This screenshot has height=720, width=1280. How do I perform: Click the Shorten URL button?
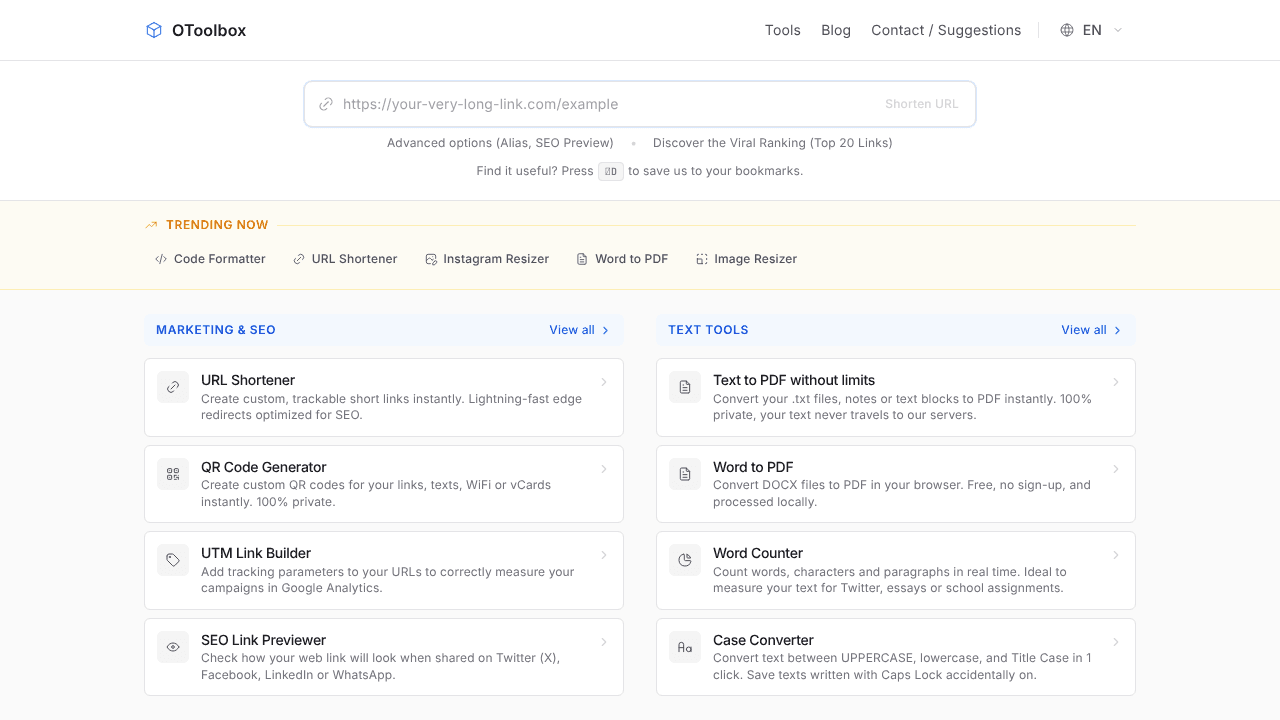[x=922, y=104]
